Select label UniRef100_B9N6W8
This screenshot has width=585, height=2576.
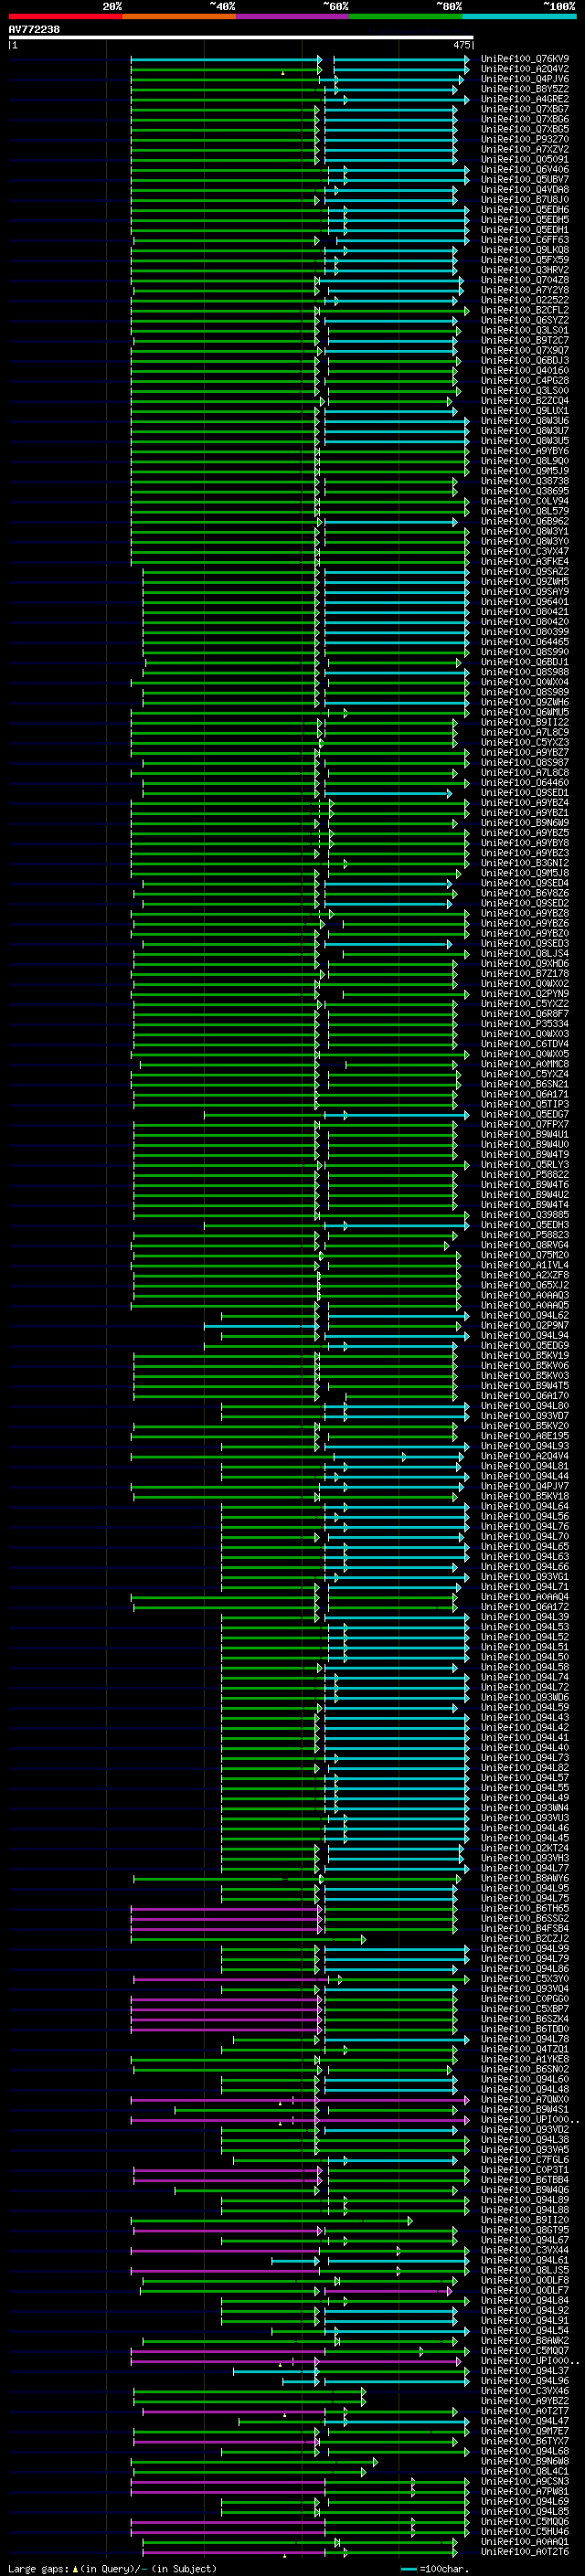pos(525,2461)
